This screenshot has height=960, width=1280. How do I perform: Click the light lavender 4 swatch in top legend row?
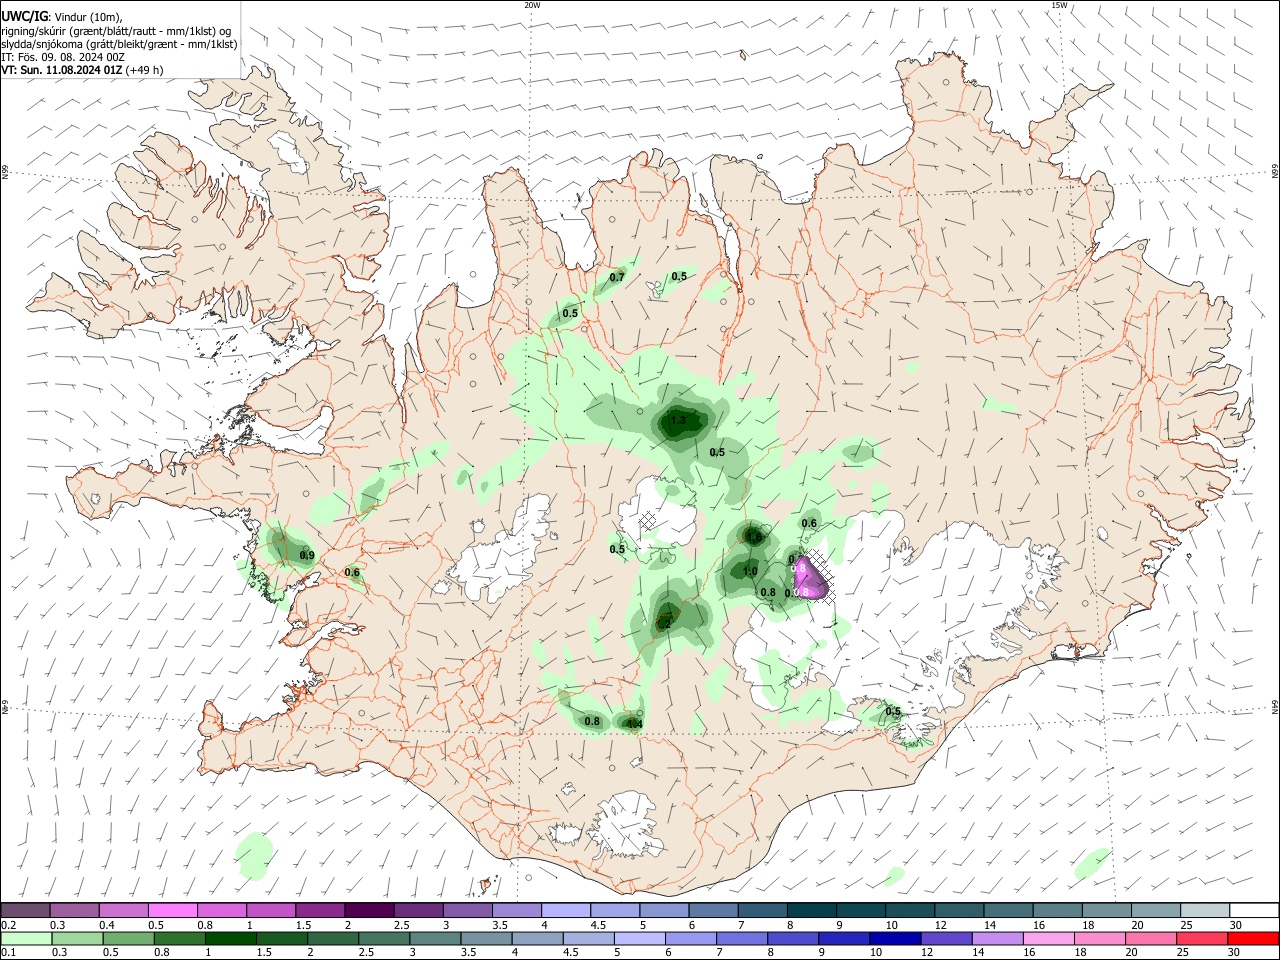[567, 910]
